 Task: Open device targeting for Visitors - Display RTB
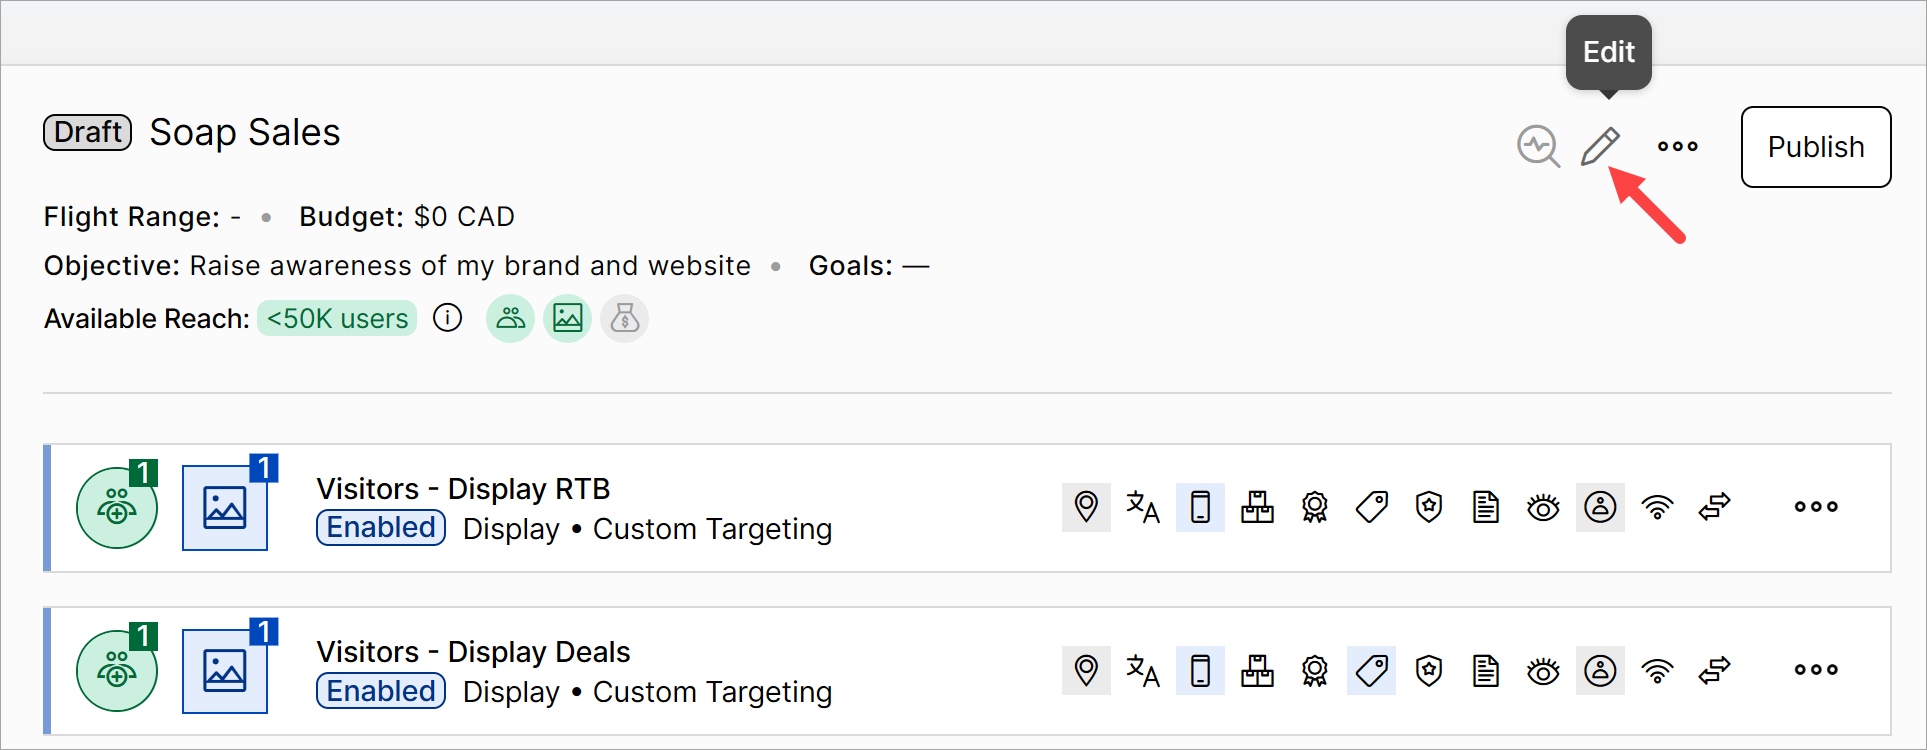pos(1200,507)
